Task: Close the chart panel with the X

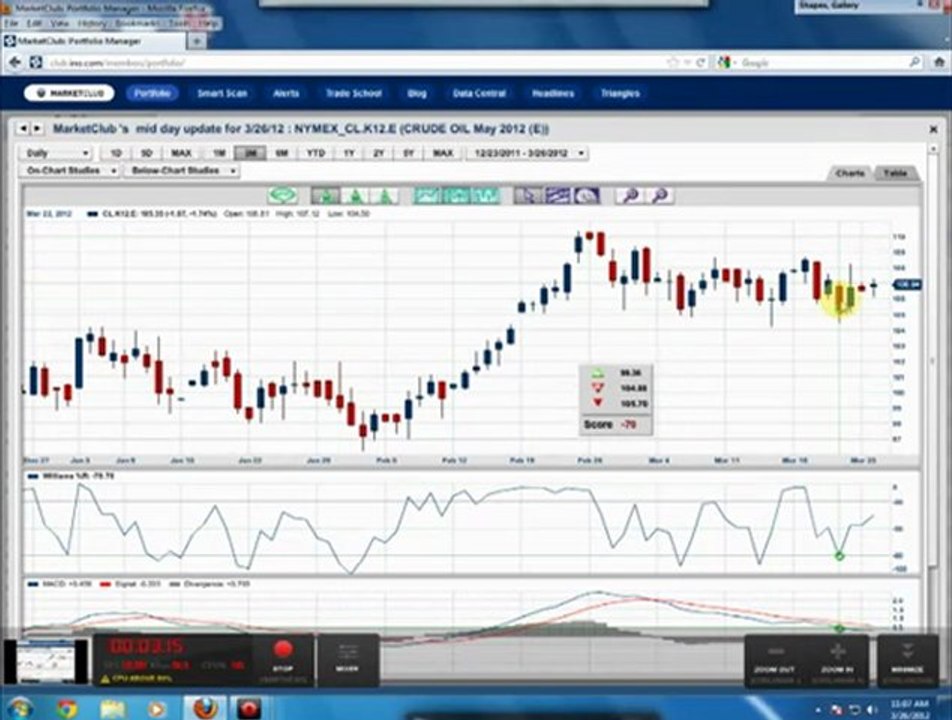Action: [933, 129]
